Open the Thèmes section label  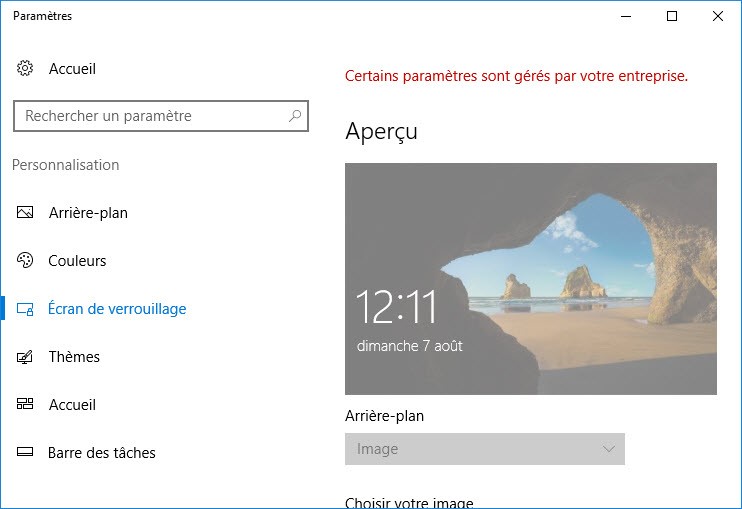coord(74,357)
